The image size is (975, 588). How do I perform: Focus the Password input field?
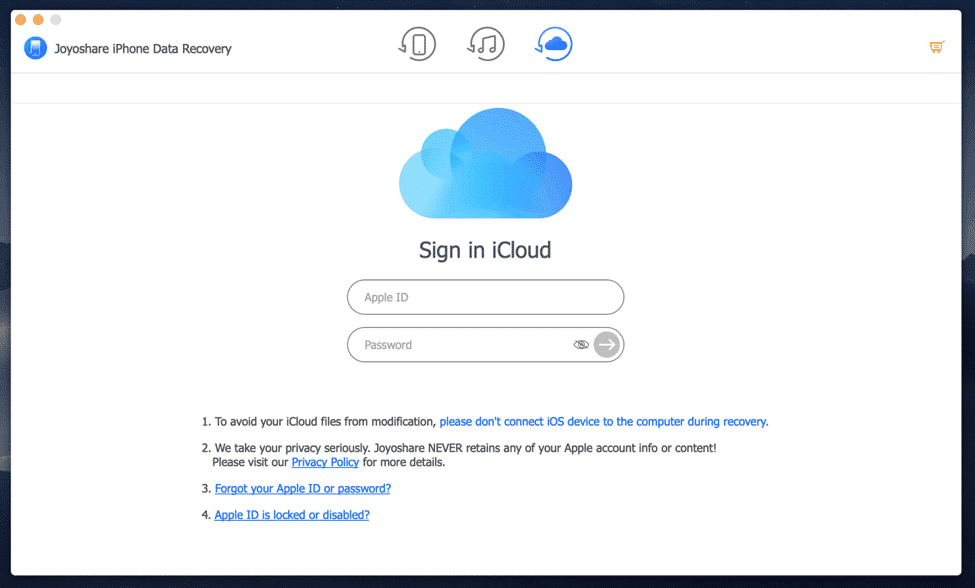[460, 344]
